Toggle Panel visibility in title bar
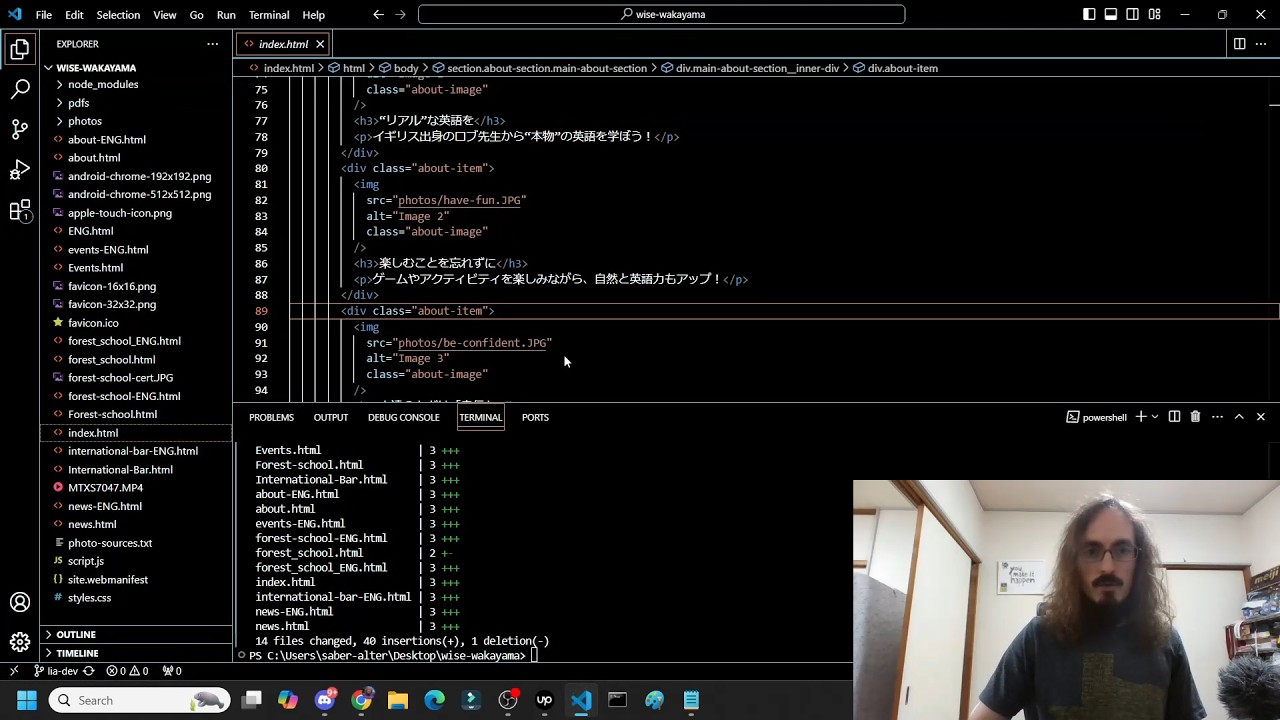 point(1111,15)
